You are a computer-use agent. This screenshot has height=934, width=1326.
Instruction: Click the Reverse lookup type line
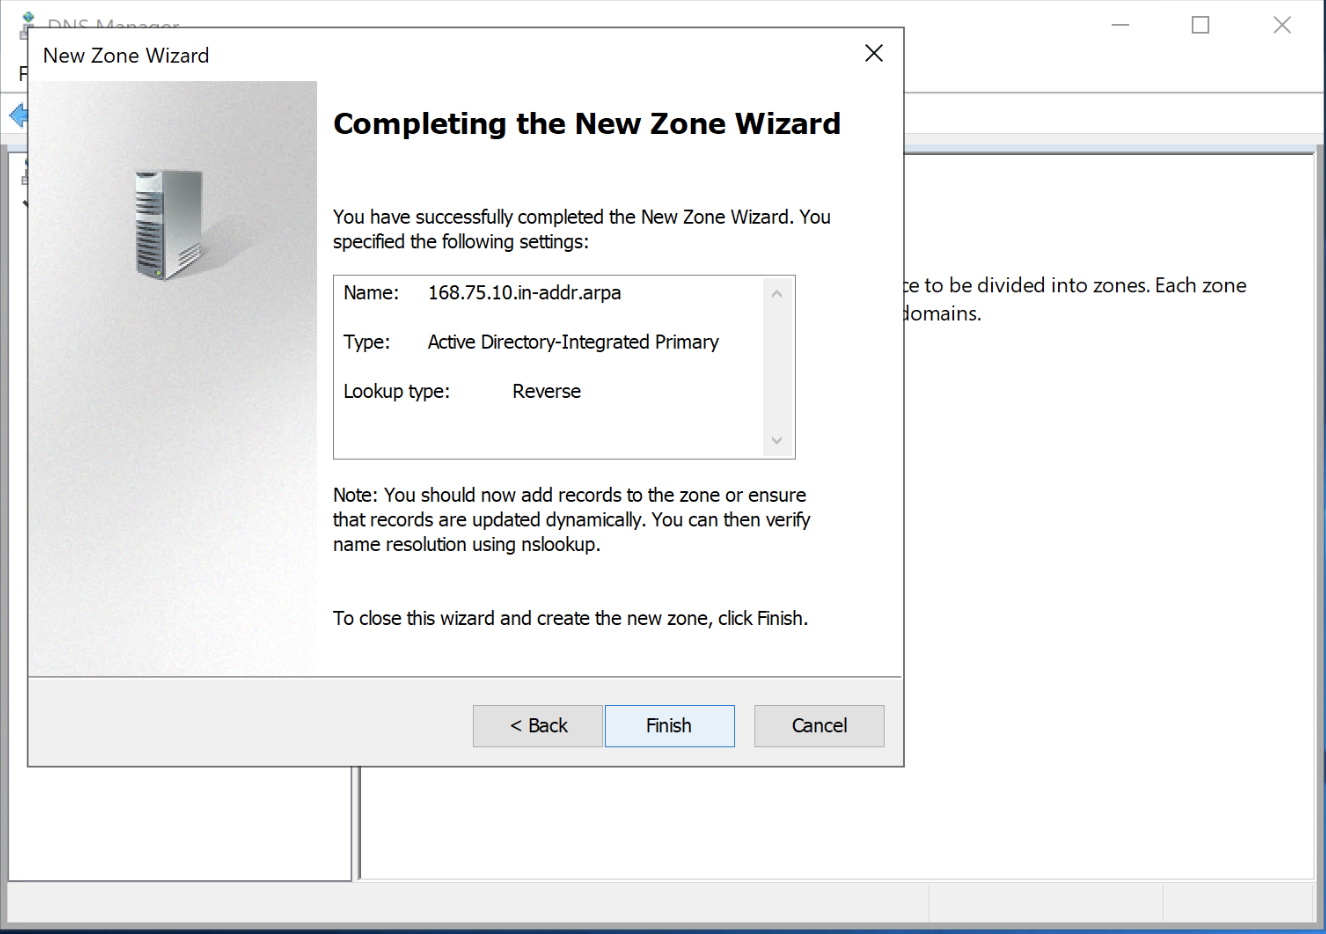click(546, 391)
